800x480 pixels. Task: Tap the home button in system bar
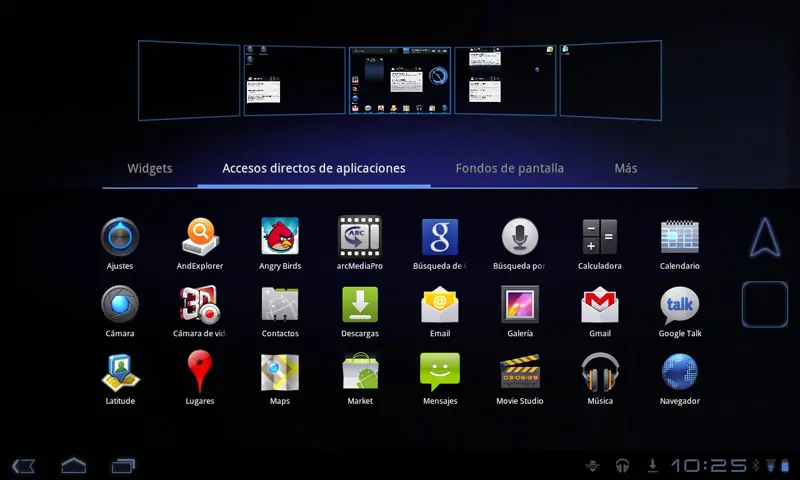73,465
